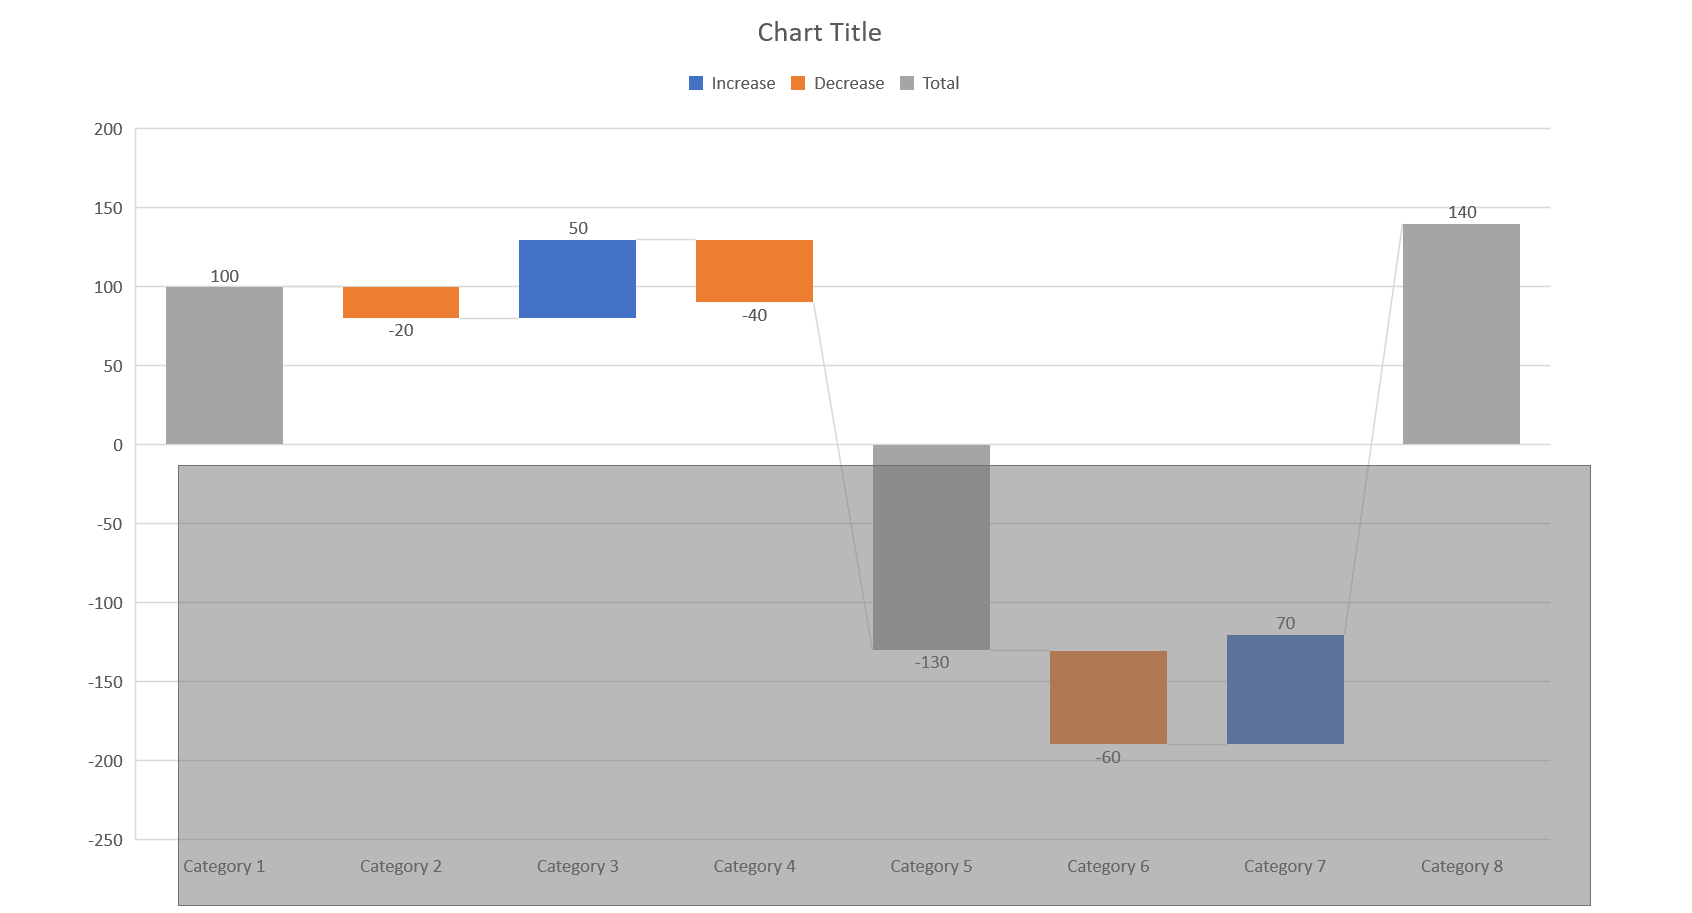Image resolution: width=1692 pixels, height=913 pixels.
Task: Click the orange -40 decrease bar
Action: 754,270
